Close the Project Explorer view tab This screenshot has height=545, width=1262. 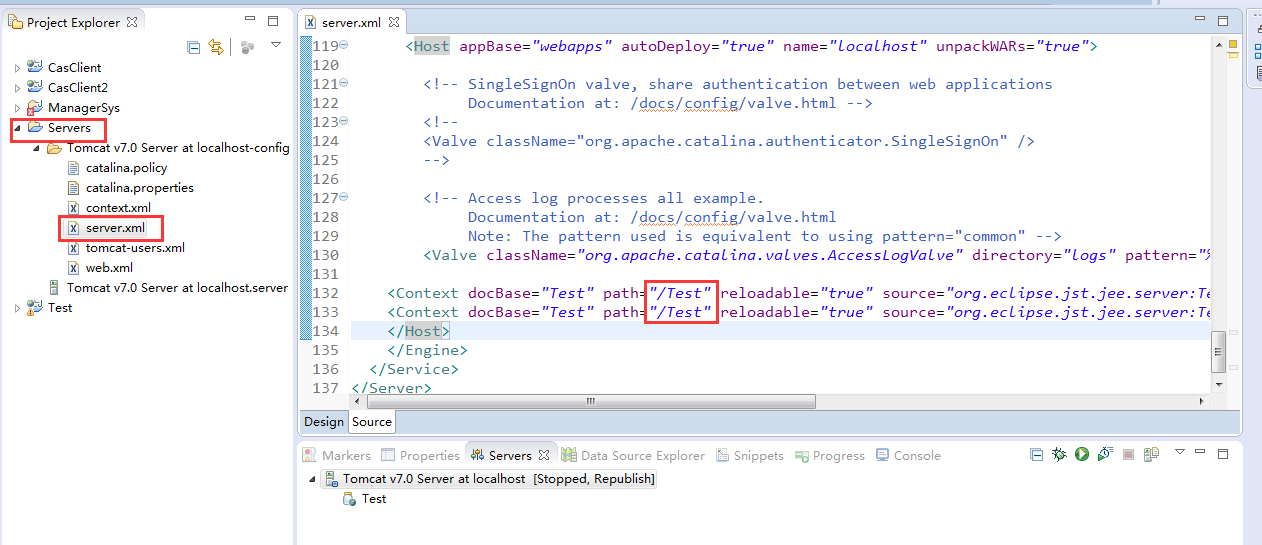pyautogui.click(x=132, y=22)
